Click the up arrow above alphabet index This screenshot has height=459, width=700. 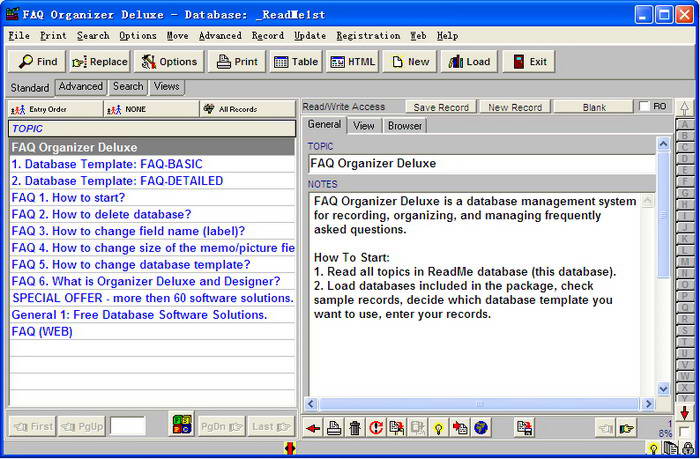pos(684,108)
